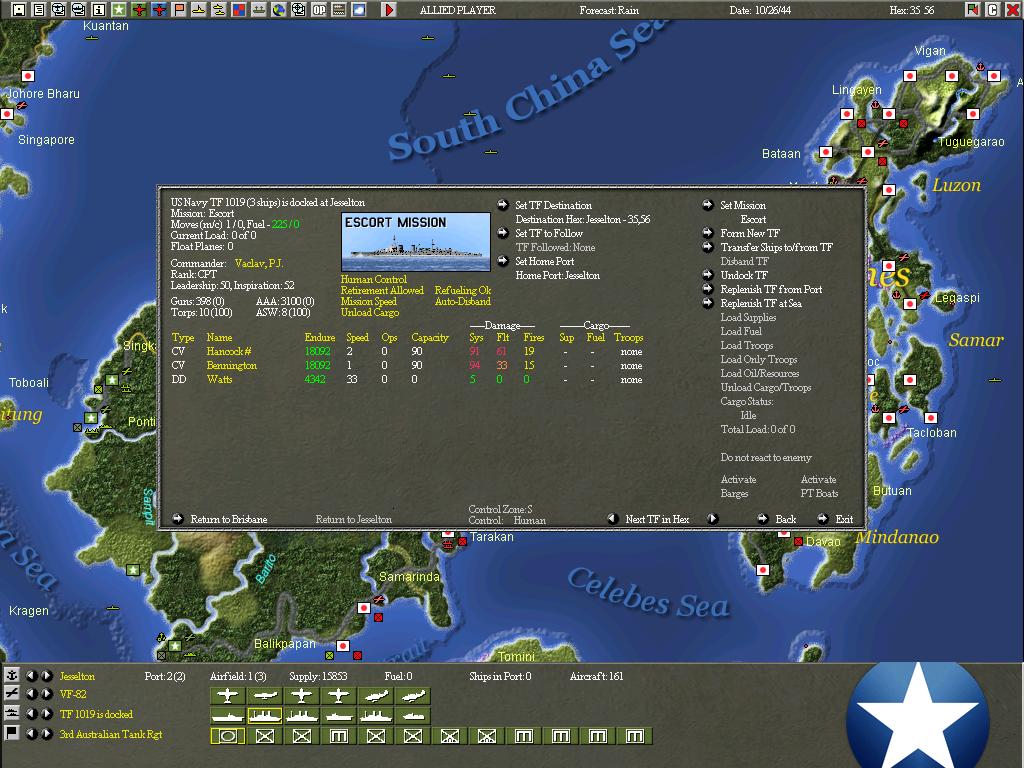Click the anchor icon beside Jesselton
The height and width of the screenshot is (768, 1024).
12,675
